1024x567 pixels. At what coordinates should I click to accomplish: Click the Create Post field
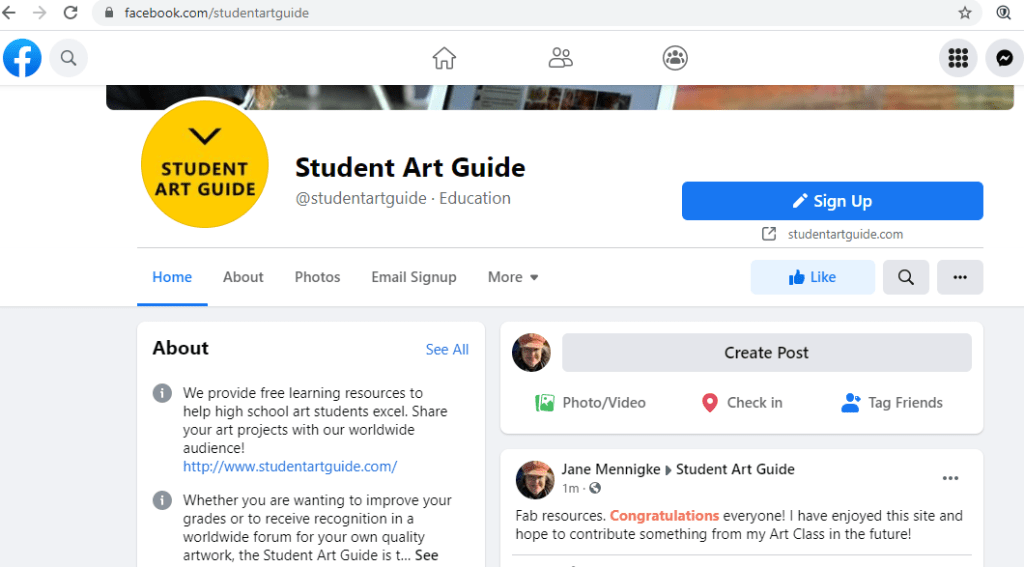(766, 353)
